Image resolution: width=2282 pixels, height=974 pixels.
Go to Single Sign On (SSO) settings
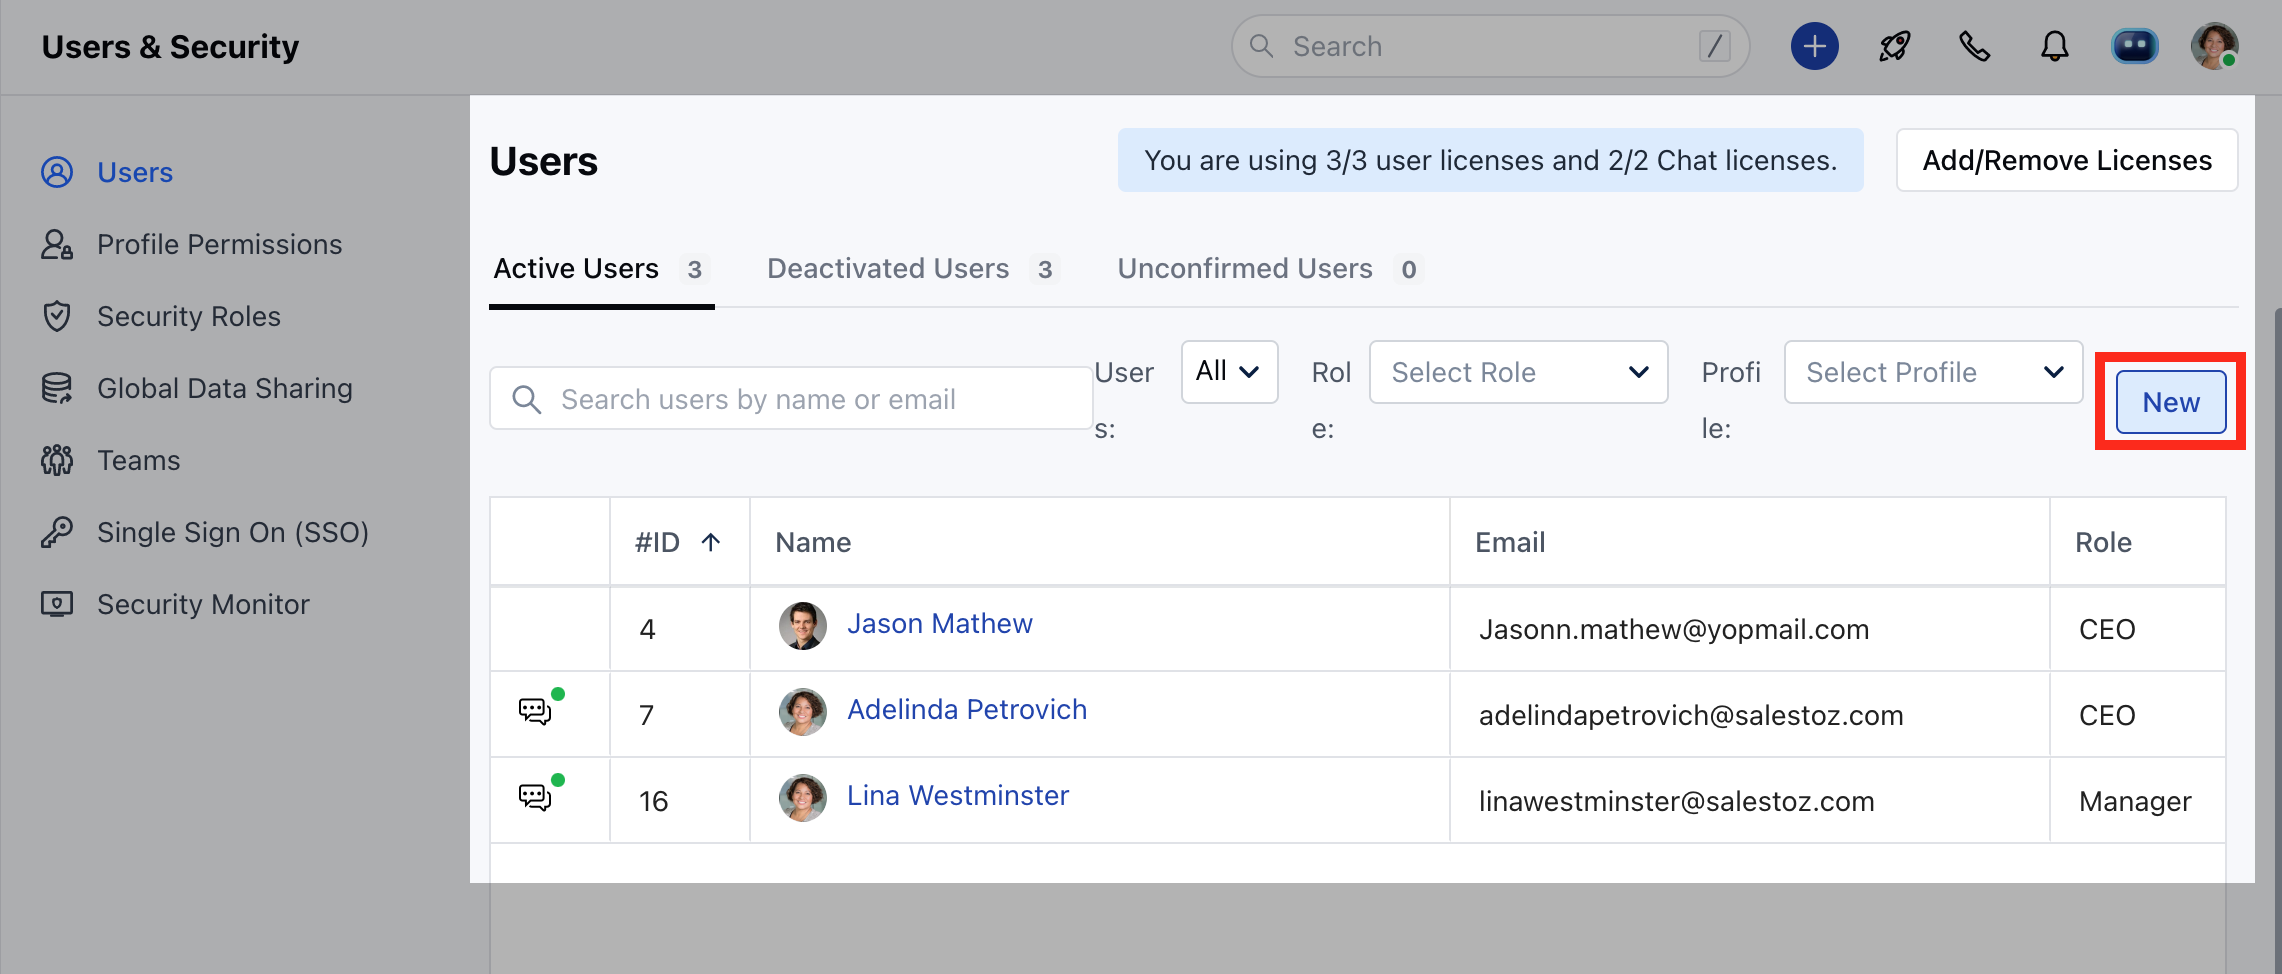tap(232, 532)
